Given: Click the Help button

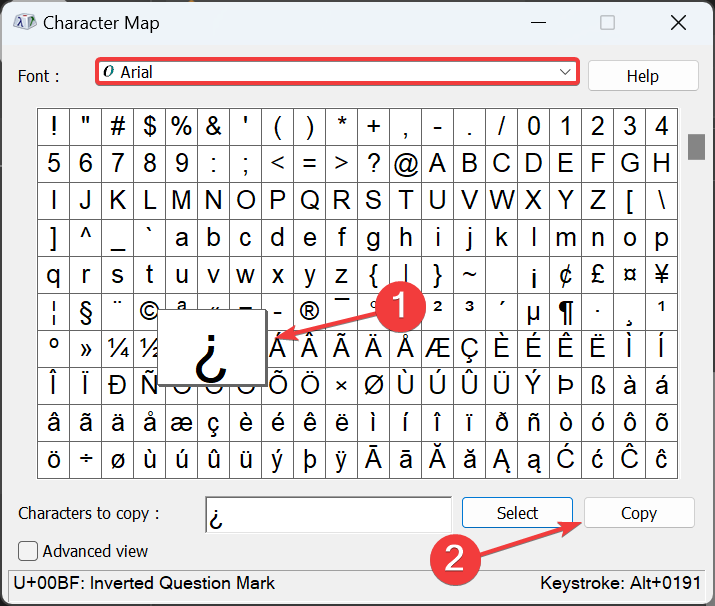Looking at the screenshot, I should (643, 76).
